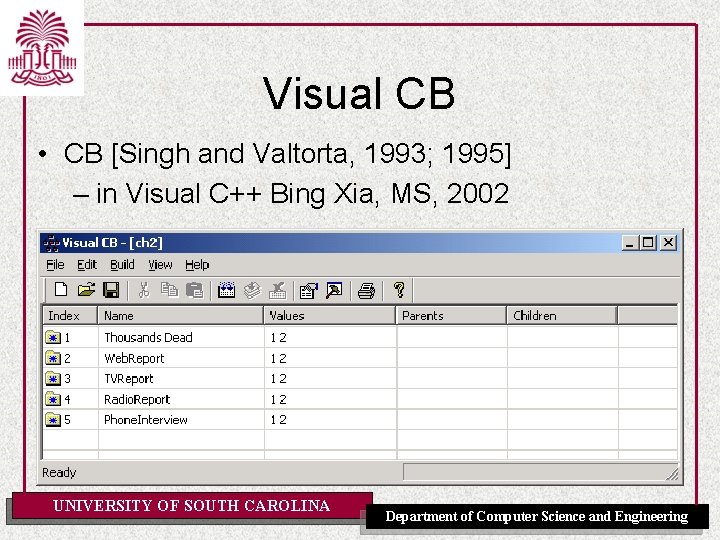Viewport: 720px width, 540px height.
Task: Click the Visual CB title bar app icon
Action: [x=52, y=243]
